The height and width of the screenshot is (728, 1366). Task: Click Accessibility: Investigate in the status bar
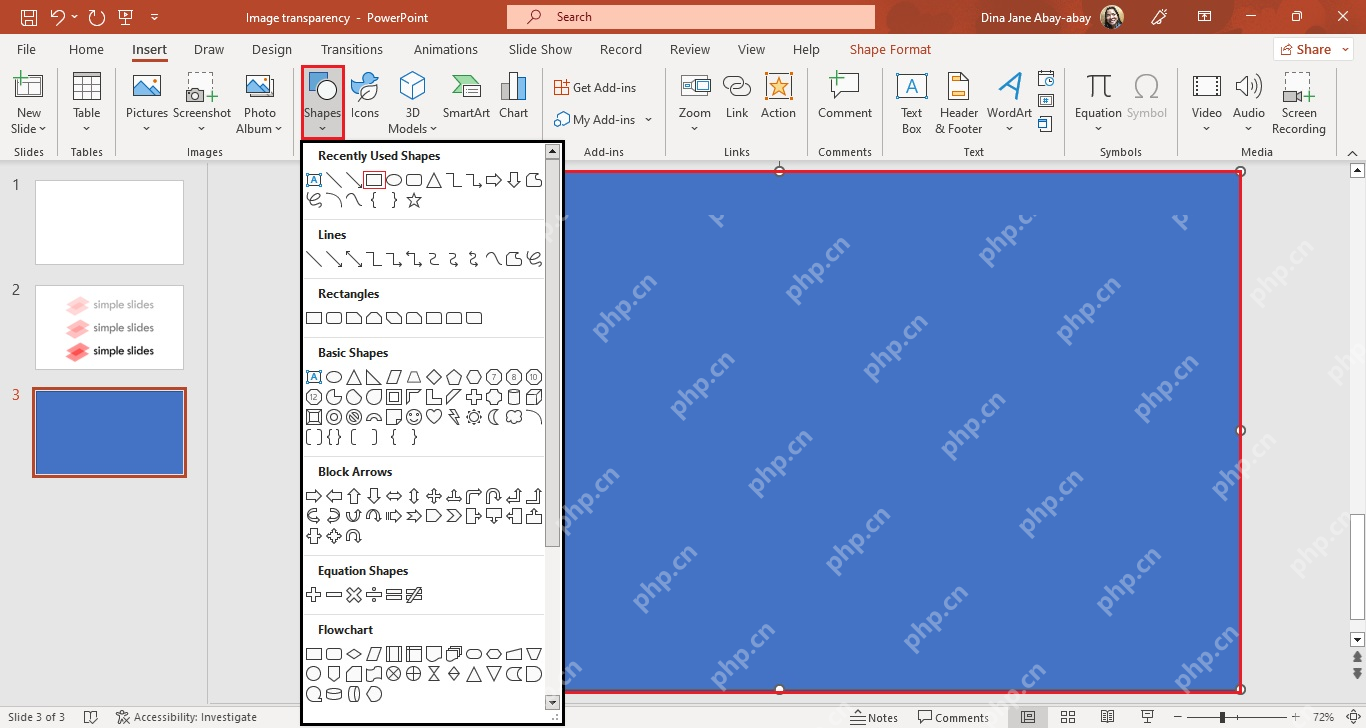click(x=186, y=717)
